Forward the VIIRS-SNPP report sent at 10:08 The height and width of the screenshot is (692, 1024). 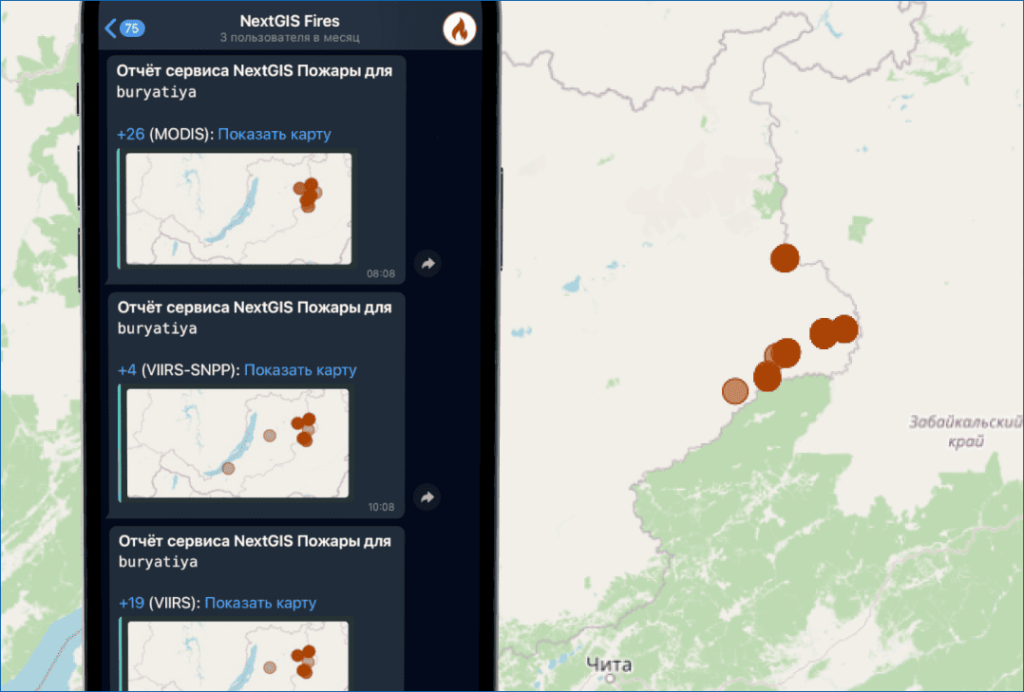click(428, 497)
